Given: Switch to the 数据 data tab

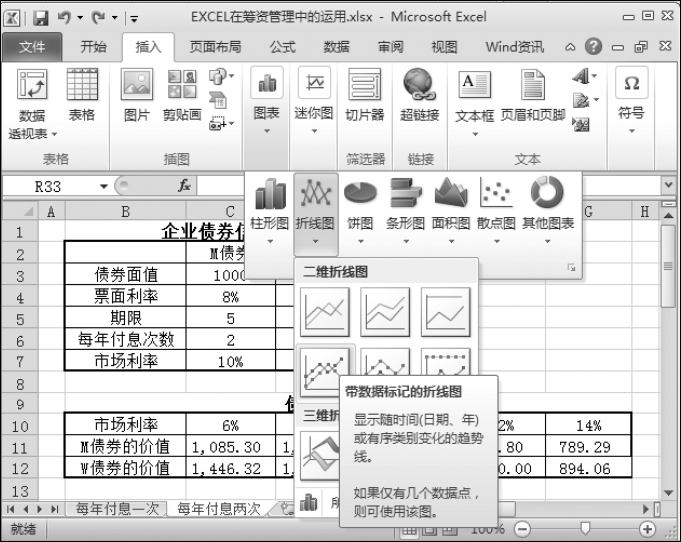Looking at the screenshot, I should 336,46.
